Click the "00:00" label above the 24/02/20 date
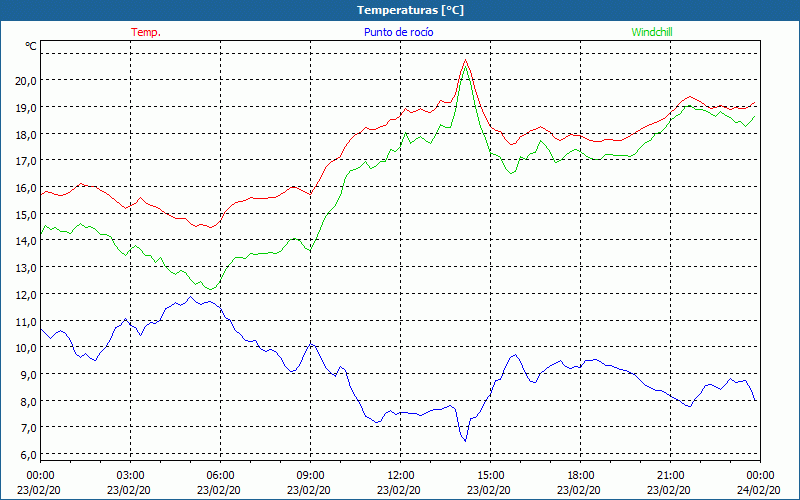The width and height of the screenshot is (800, 500). pos(760,476)
